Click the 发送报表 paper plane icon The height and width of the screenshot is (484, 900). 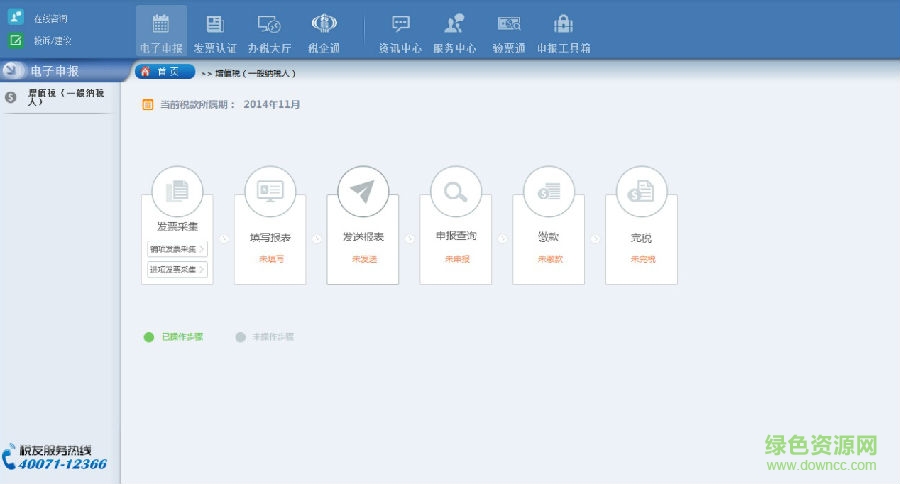pos(362,191)
